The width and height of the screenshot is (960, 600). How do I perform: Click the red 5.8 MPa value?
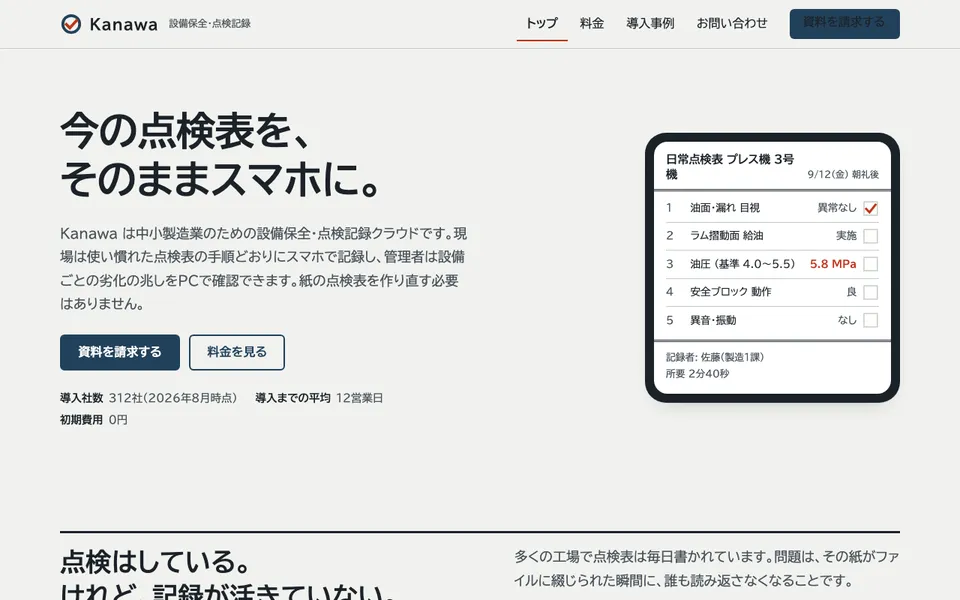coord(833,264)
